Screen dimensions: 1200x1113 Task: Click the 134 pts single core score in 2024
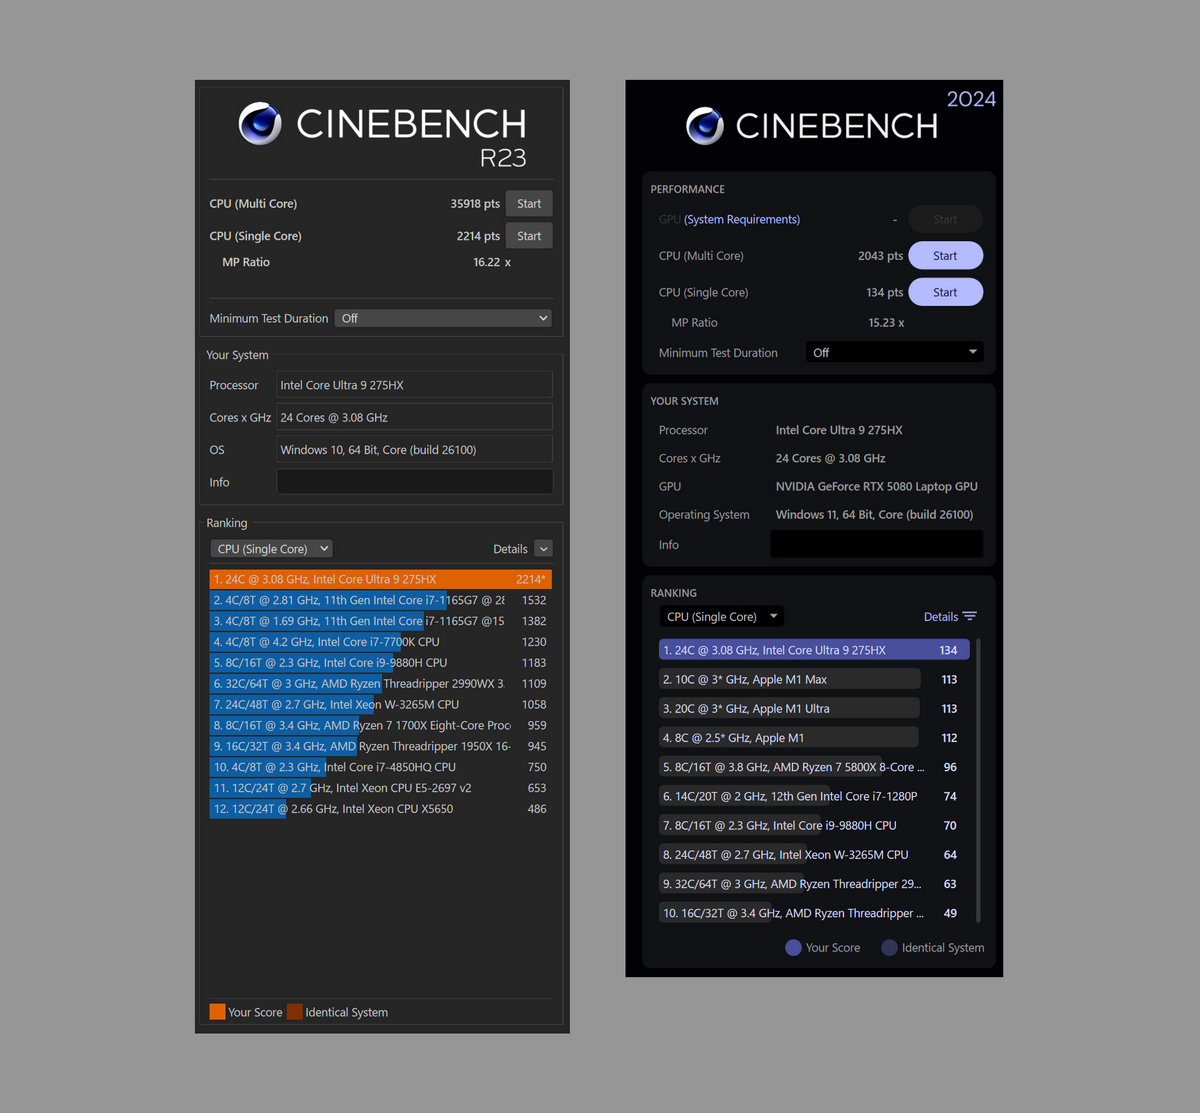[884, 292]
